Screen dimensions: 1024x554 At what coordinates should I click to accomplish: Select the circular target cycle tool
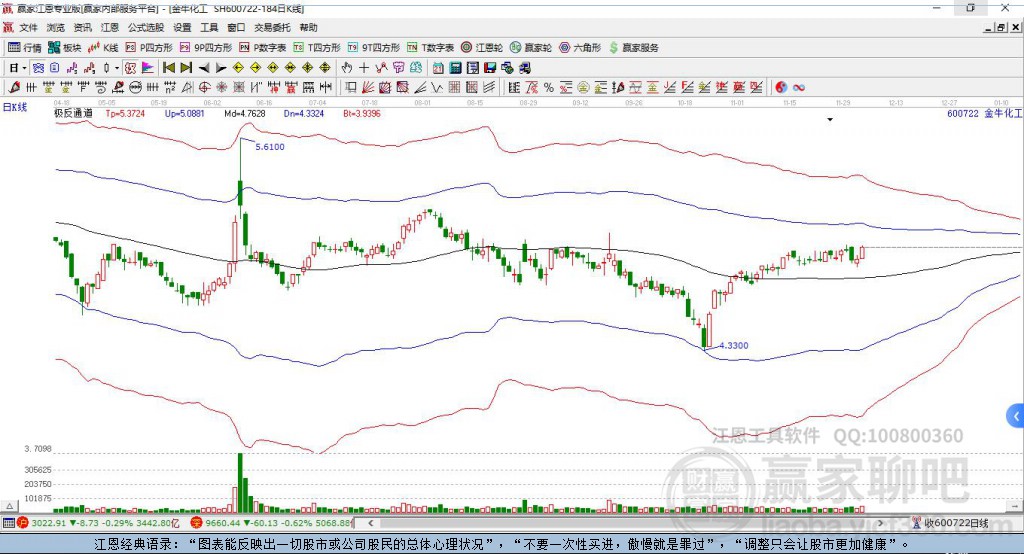[204, 88]
